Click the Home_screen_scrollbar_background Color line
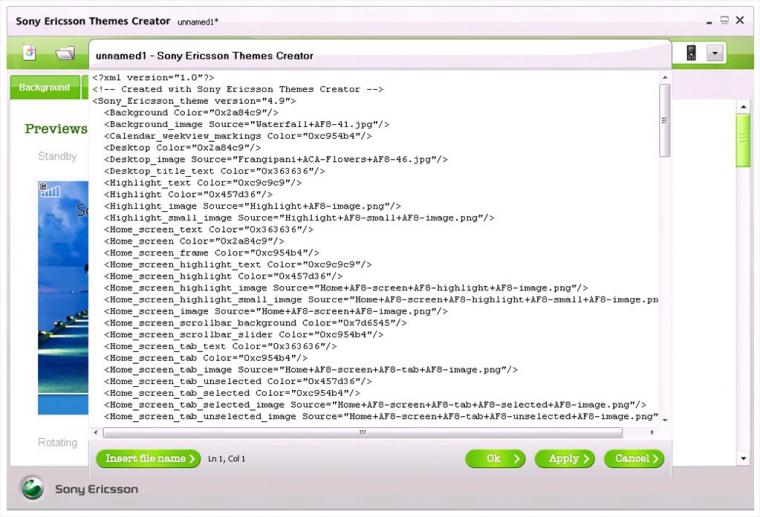Viewport: 760px width, 517px height. point(255,323)
